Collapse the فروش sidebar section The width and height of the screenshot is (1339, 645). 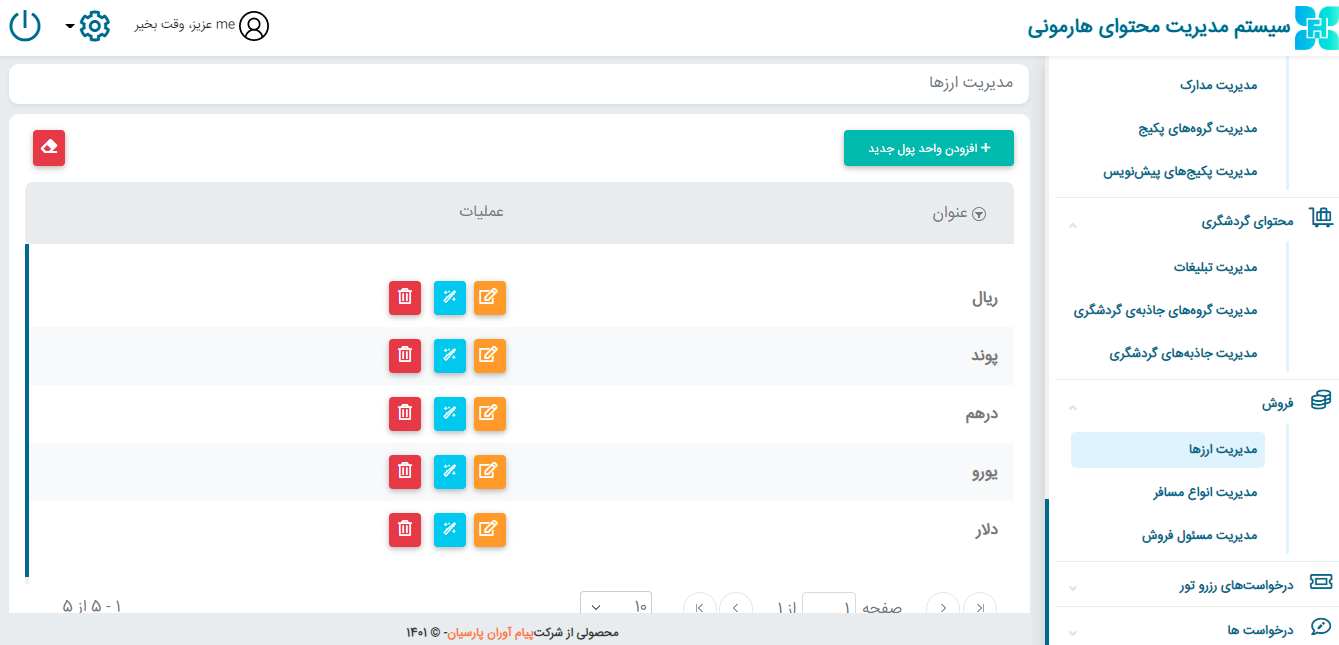click(1073, 404)
